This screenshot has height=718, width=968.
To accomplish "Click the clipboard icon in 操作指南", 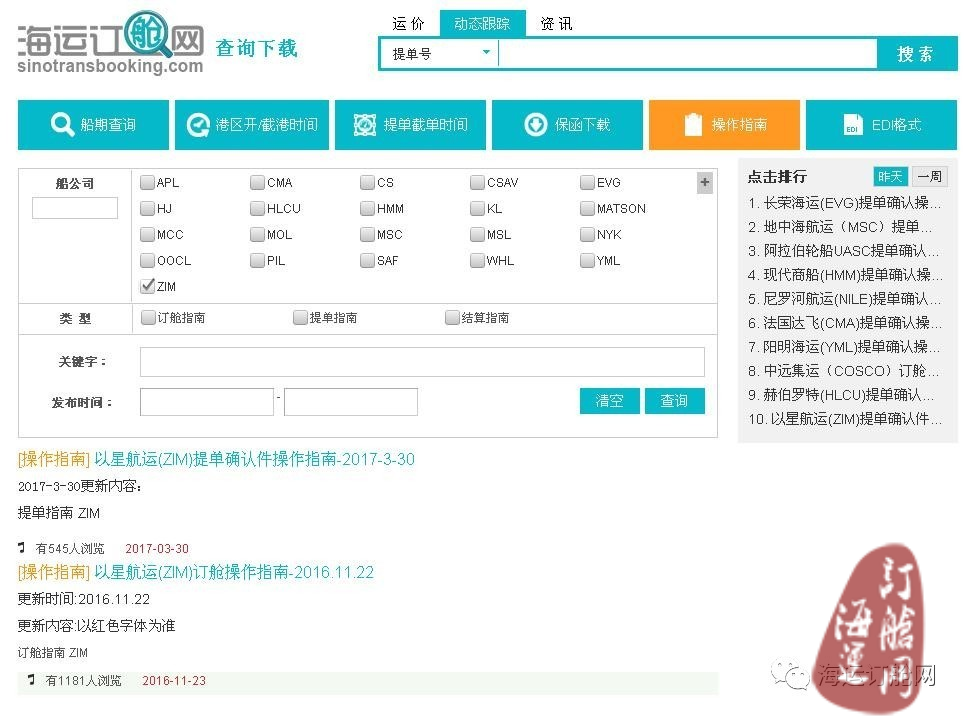I will (x=693, y=124).
